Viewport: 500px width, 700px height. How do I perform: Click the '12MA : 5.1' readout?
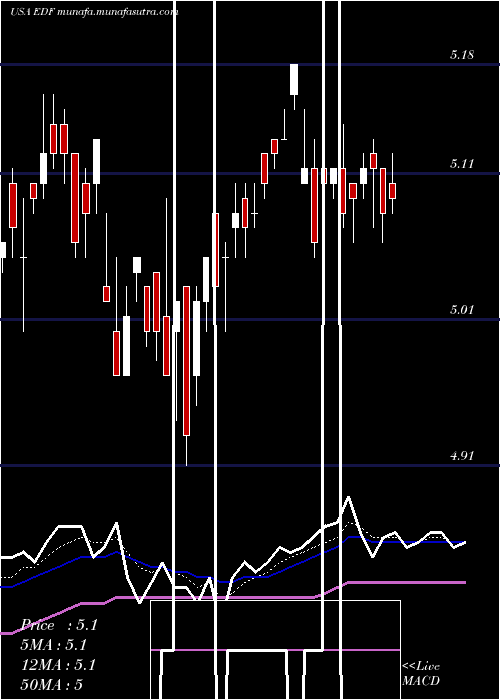[x=58, y=665]
